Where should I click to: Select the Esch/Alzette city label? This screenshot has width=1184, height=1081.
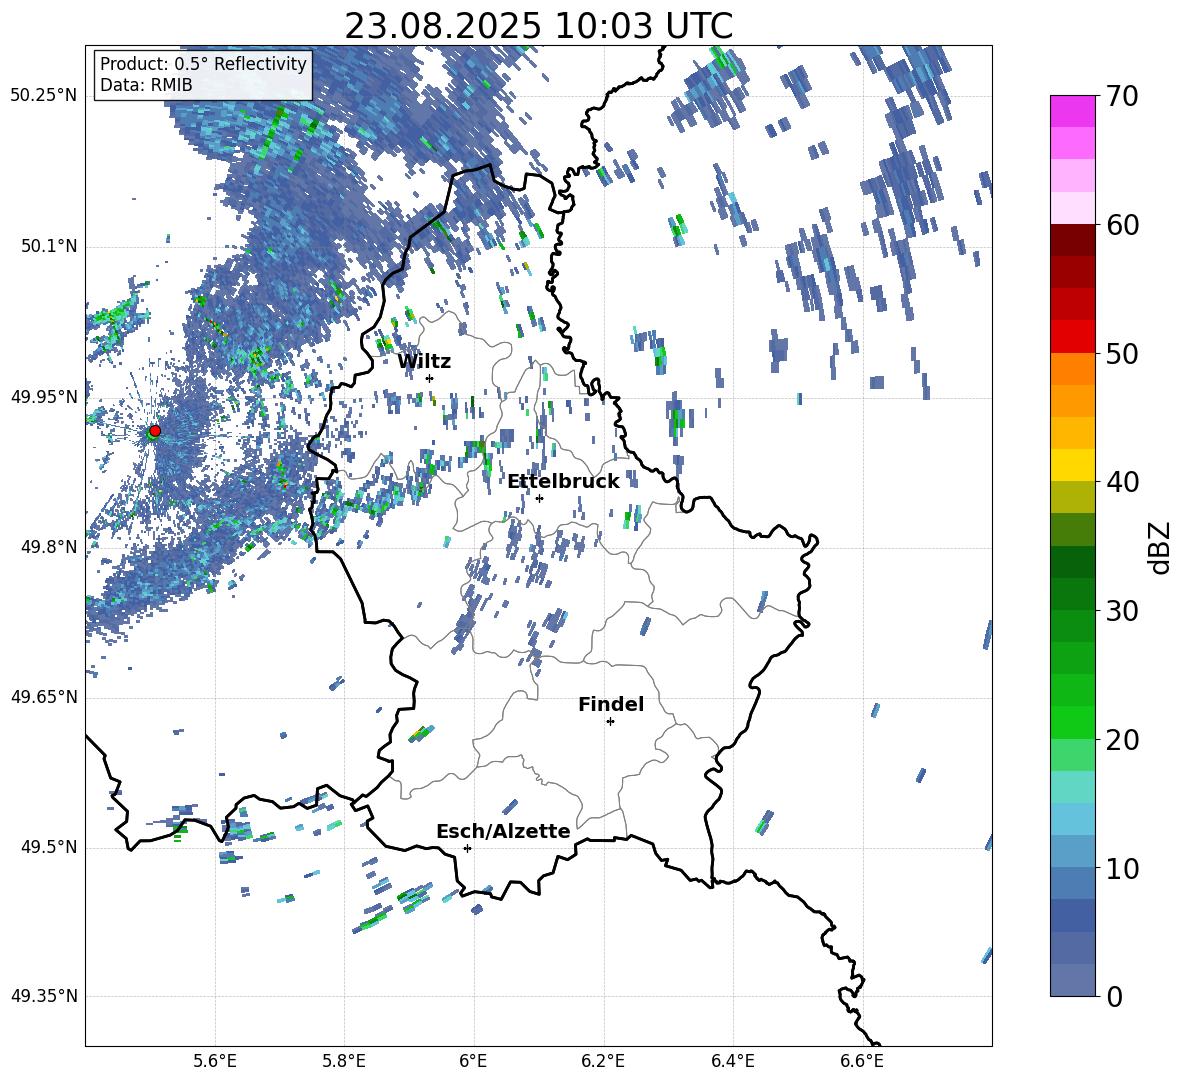(x=503, y=831)
